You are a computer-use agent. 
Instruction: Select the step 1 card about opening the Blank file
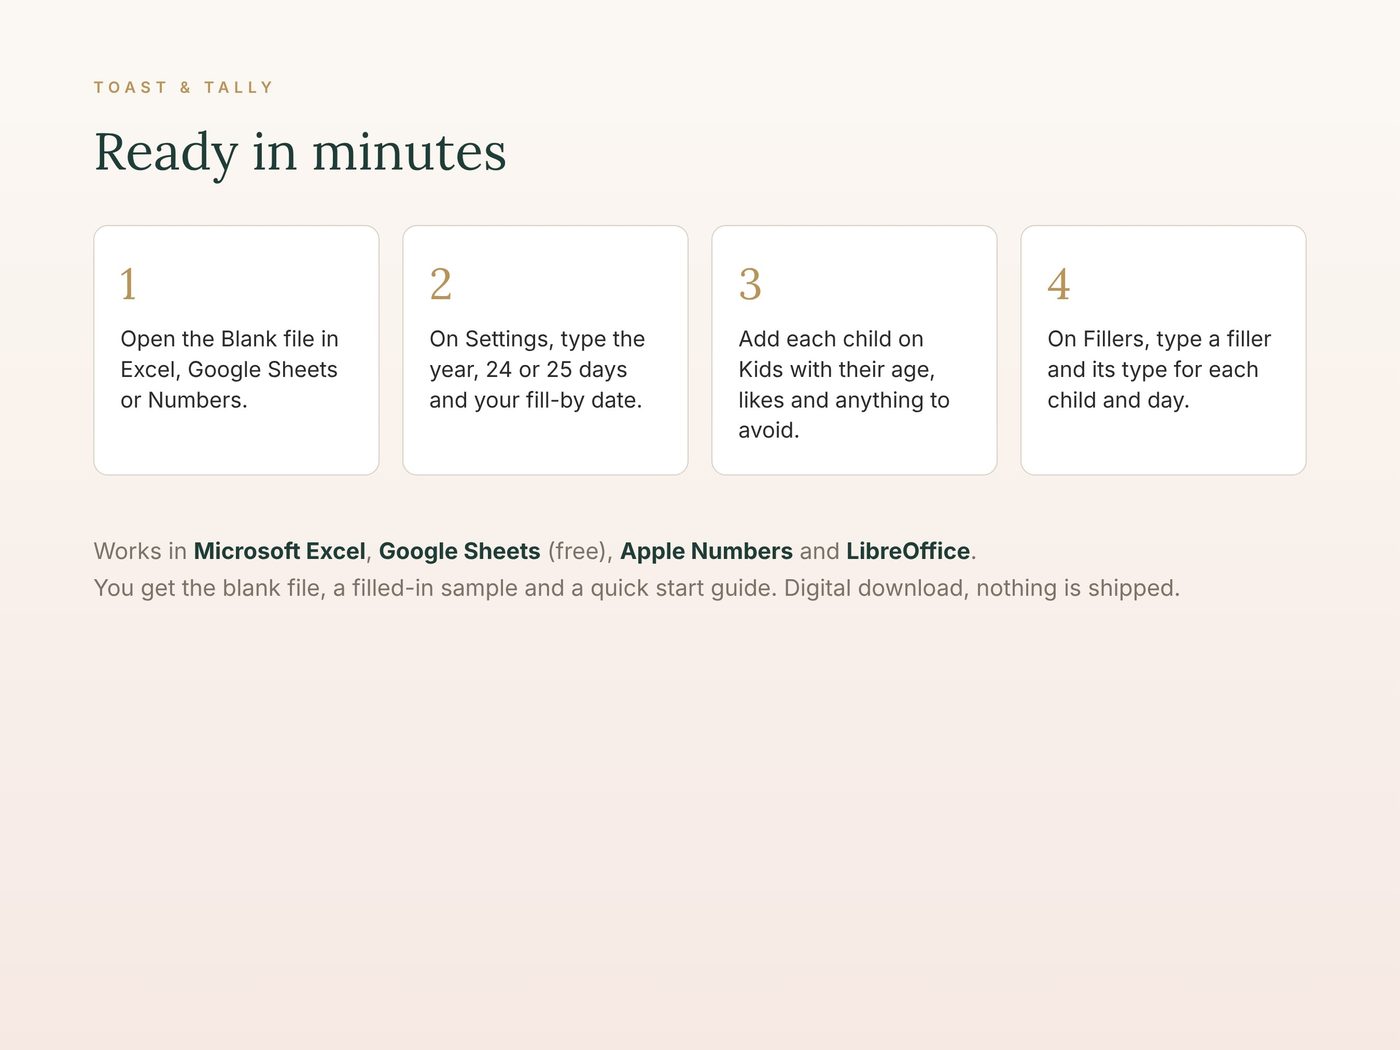(x=236, y=350)
